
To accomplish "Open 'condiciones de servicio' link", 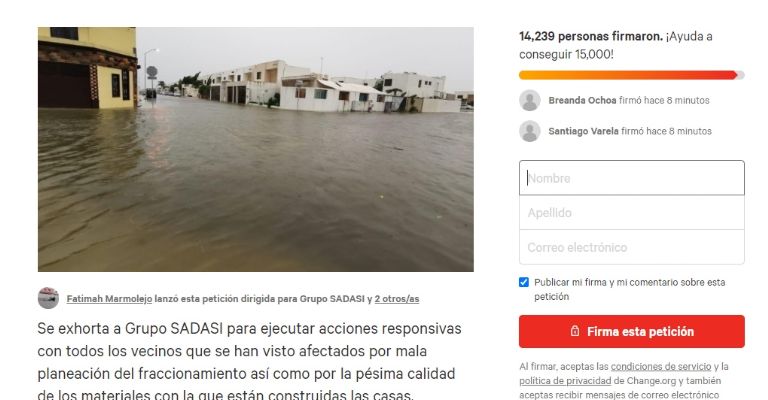I will coord(661,366).
